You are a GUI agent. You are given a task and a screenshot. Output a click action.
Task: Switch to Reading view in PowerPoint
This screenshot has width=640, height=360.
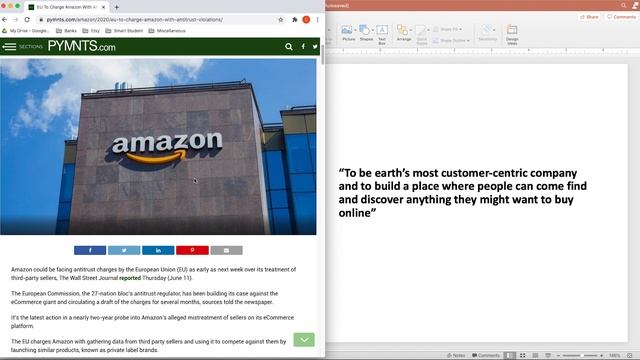click(535, 356)
